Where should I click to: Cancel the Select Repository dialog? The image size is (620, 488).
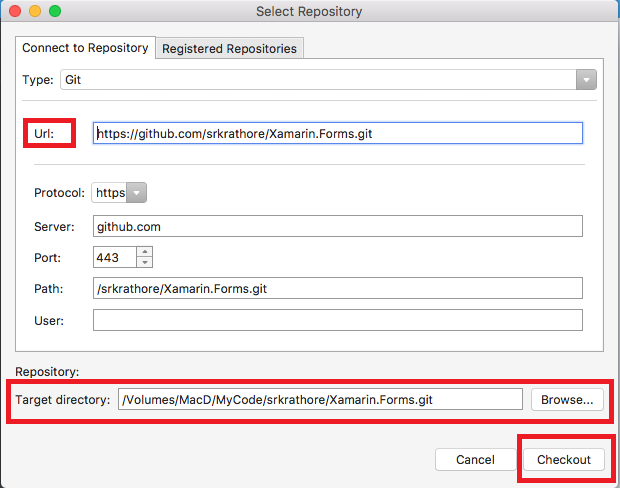(x=475, y=460)
